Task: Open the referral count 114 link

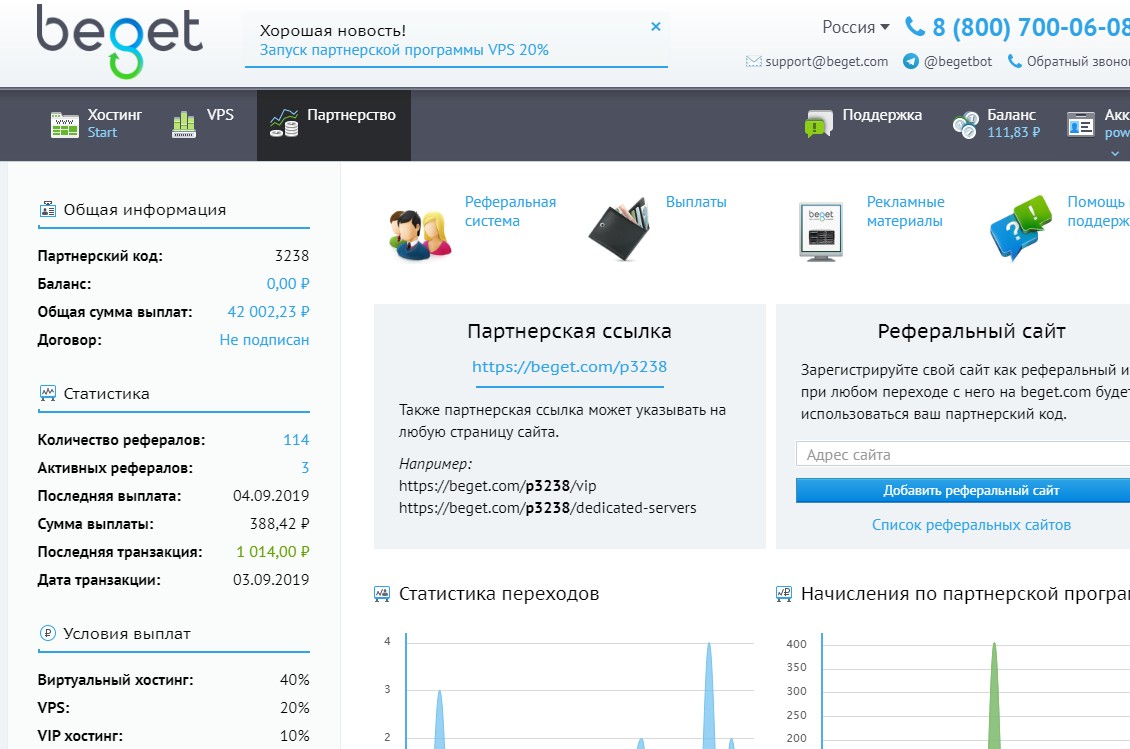Action: [x=296, y=440]
